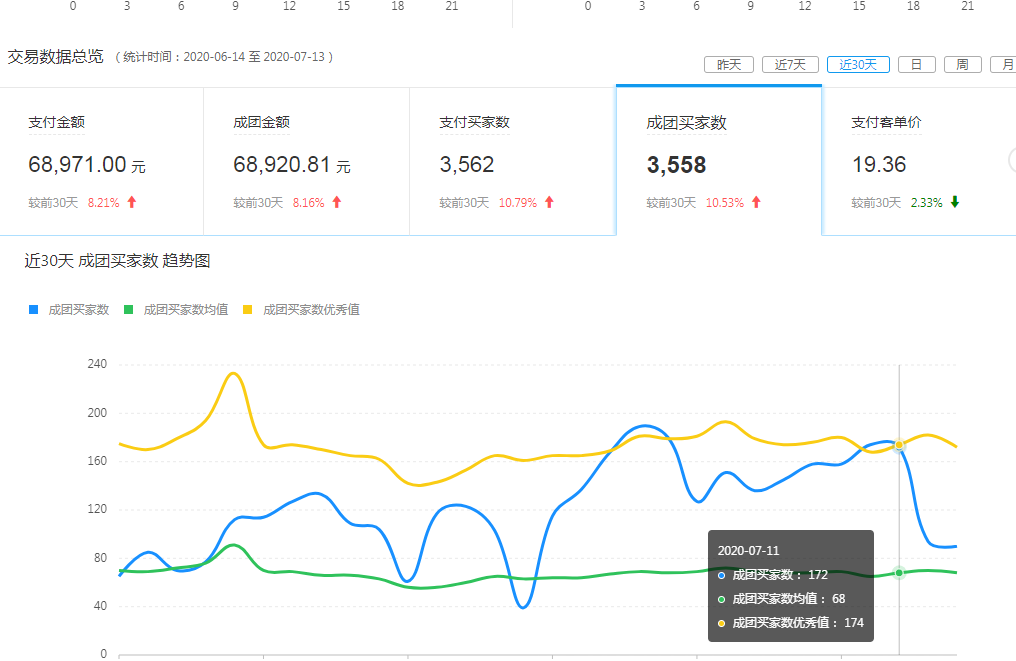
Task: Switch to 周 granularity button
Action: (962, 65)
